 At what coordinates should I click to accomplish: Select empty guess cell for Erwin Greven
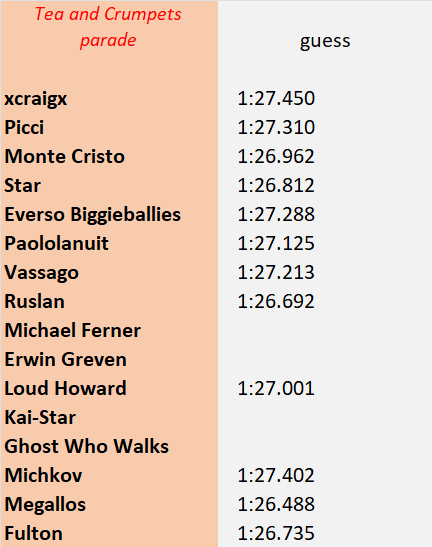[325, 359]
